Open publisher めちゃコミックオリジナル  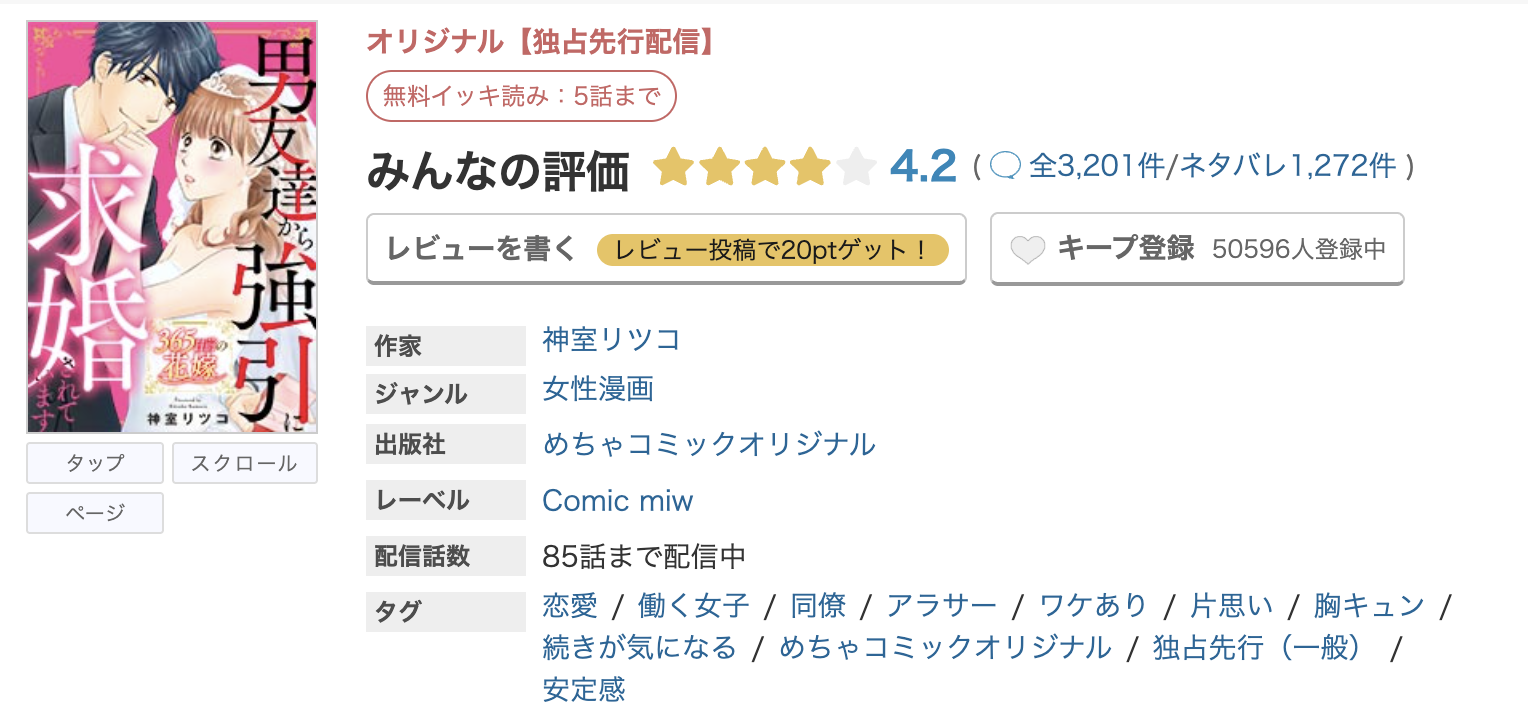(709, 444)
